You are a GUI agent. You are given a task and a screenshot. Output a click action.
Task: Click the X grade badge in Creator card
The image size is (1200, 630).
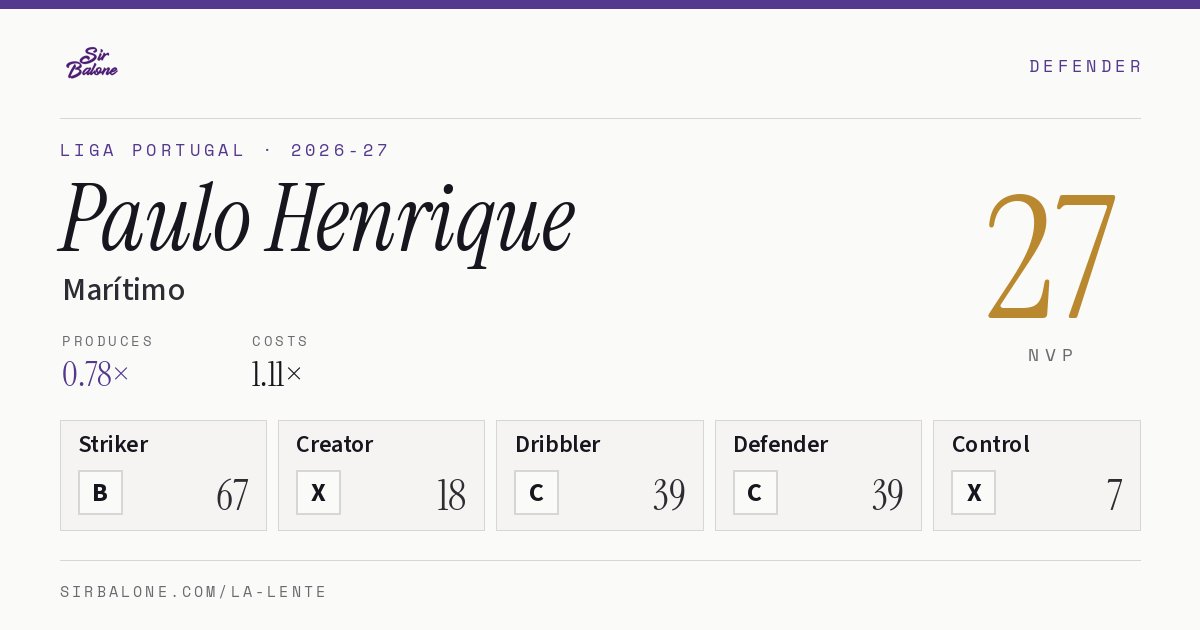click(x=318, y=492)
